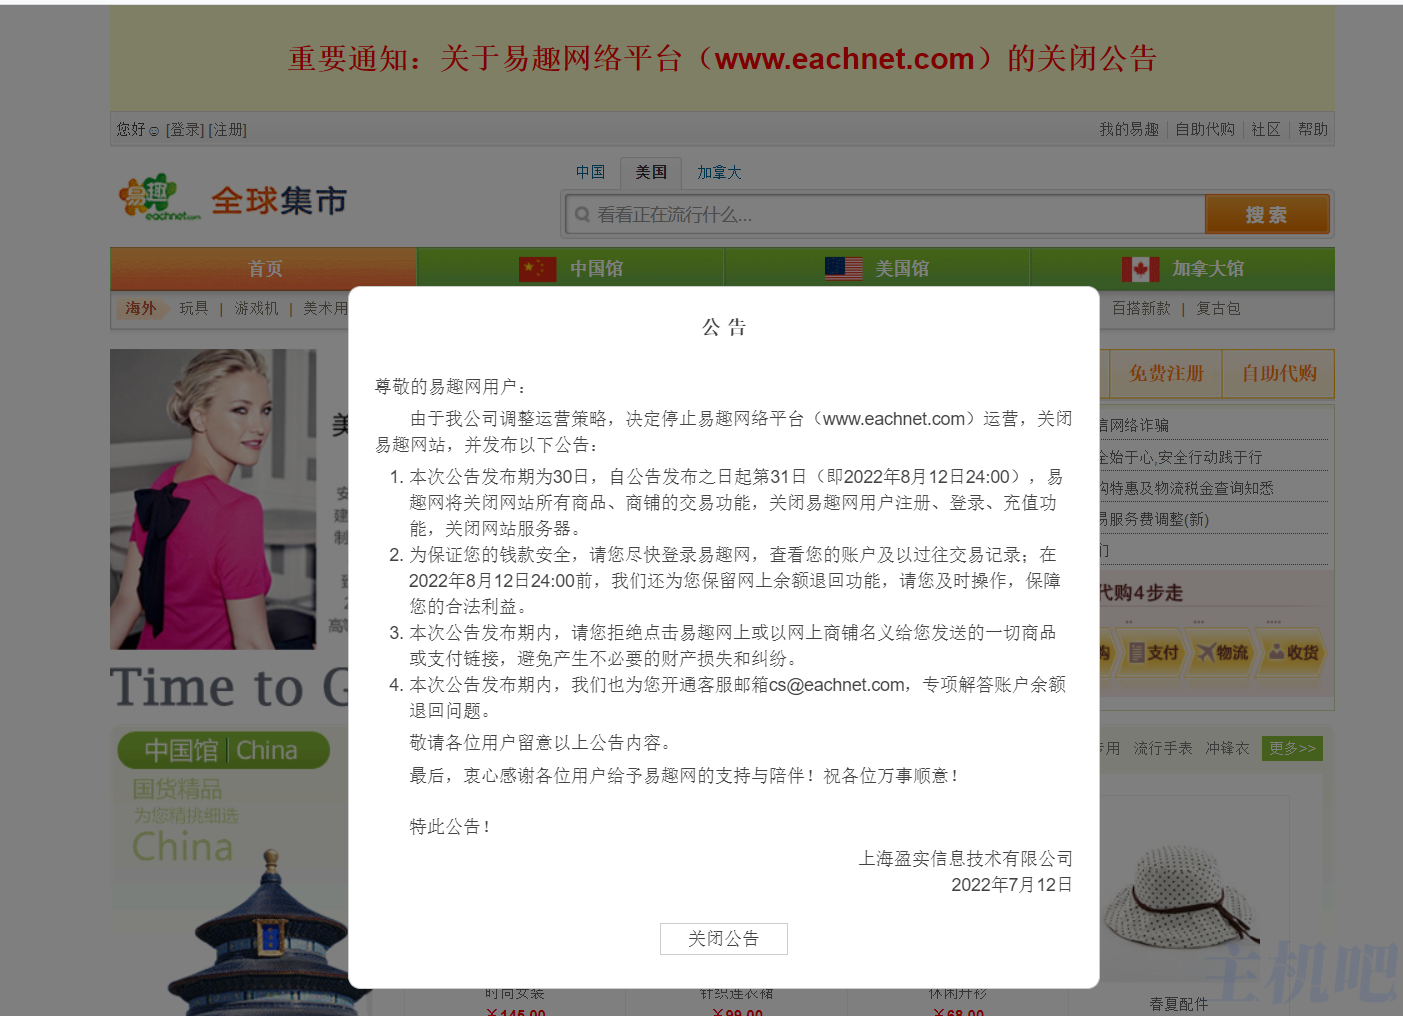
Task: Select the 美国 search tab
Action: (x=651, y=172)
